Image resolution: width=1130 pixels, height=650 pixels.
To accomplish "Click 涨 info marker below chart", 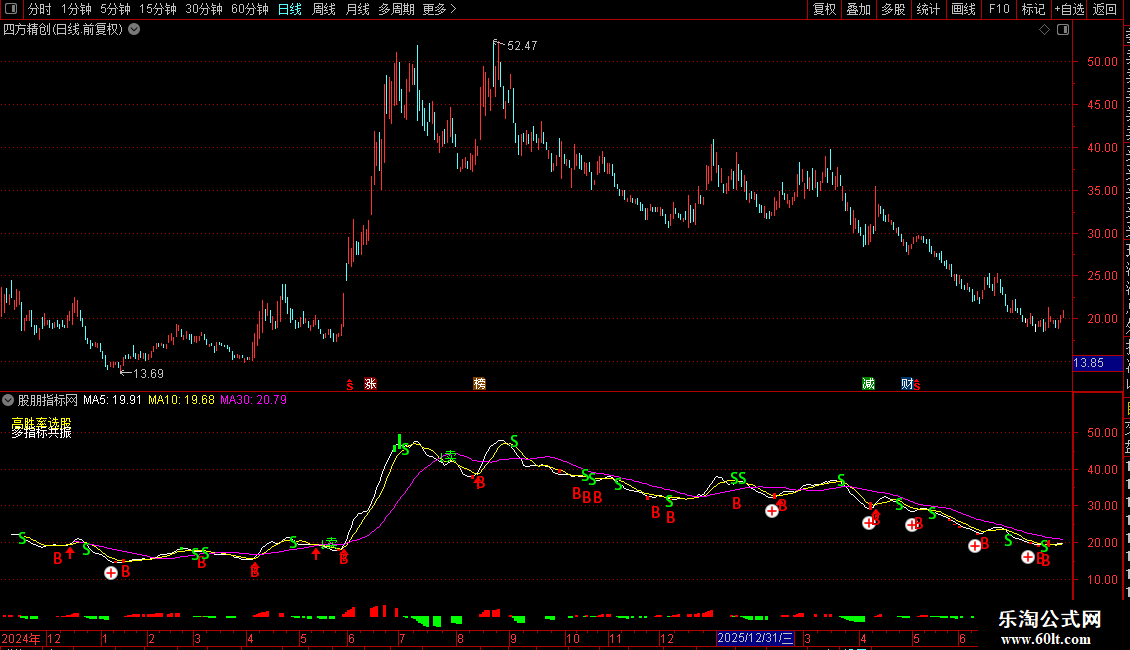I will coord(370,384).
